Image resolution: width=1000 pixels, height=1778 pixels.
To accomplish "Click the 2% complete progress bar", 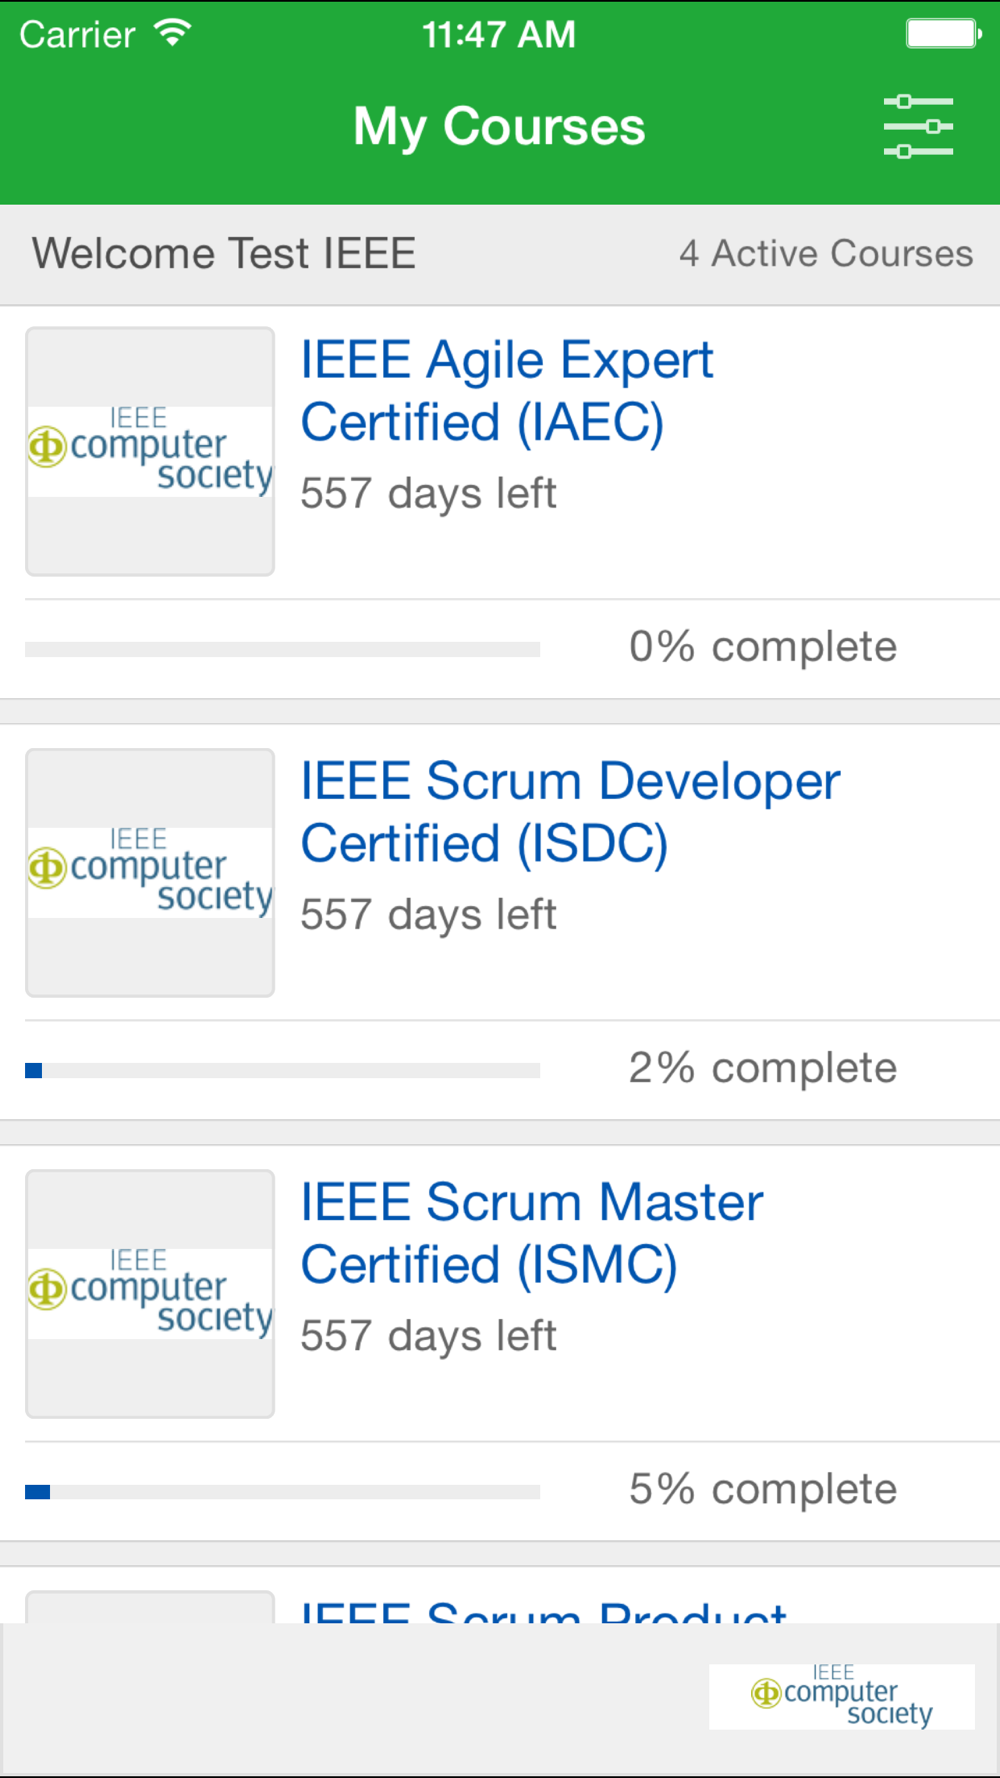I will point(282,1071).
